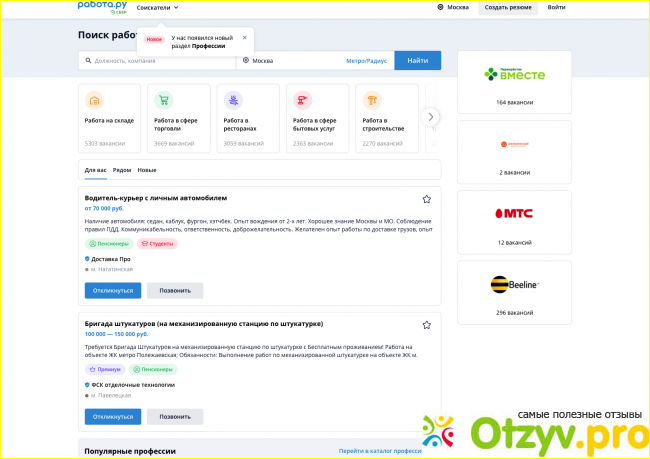Open the warehouse jobs category icon
The image size is (650, 459).
[95, 100]
